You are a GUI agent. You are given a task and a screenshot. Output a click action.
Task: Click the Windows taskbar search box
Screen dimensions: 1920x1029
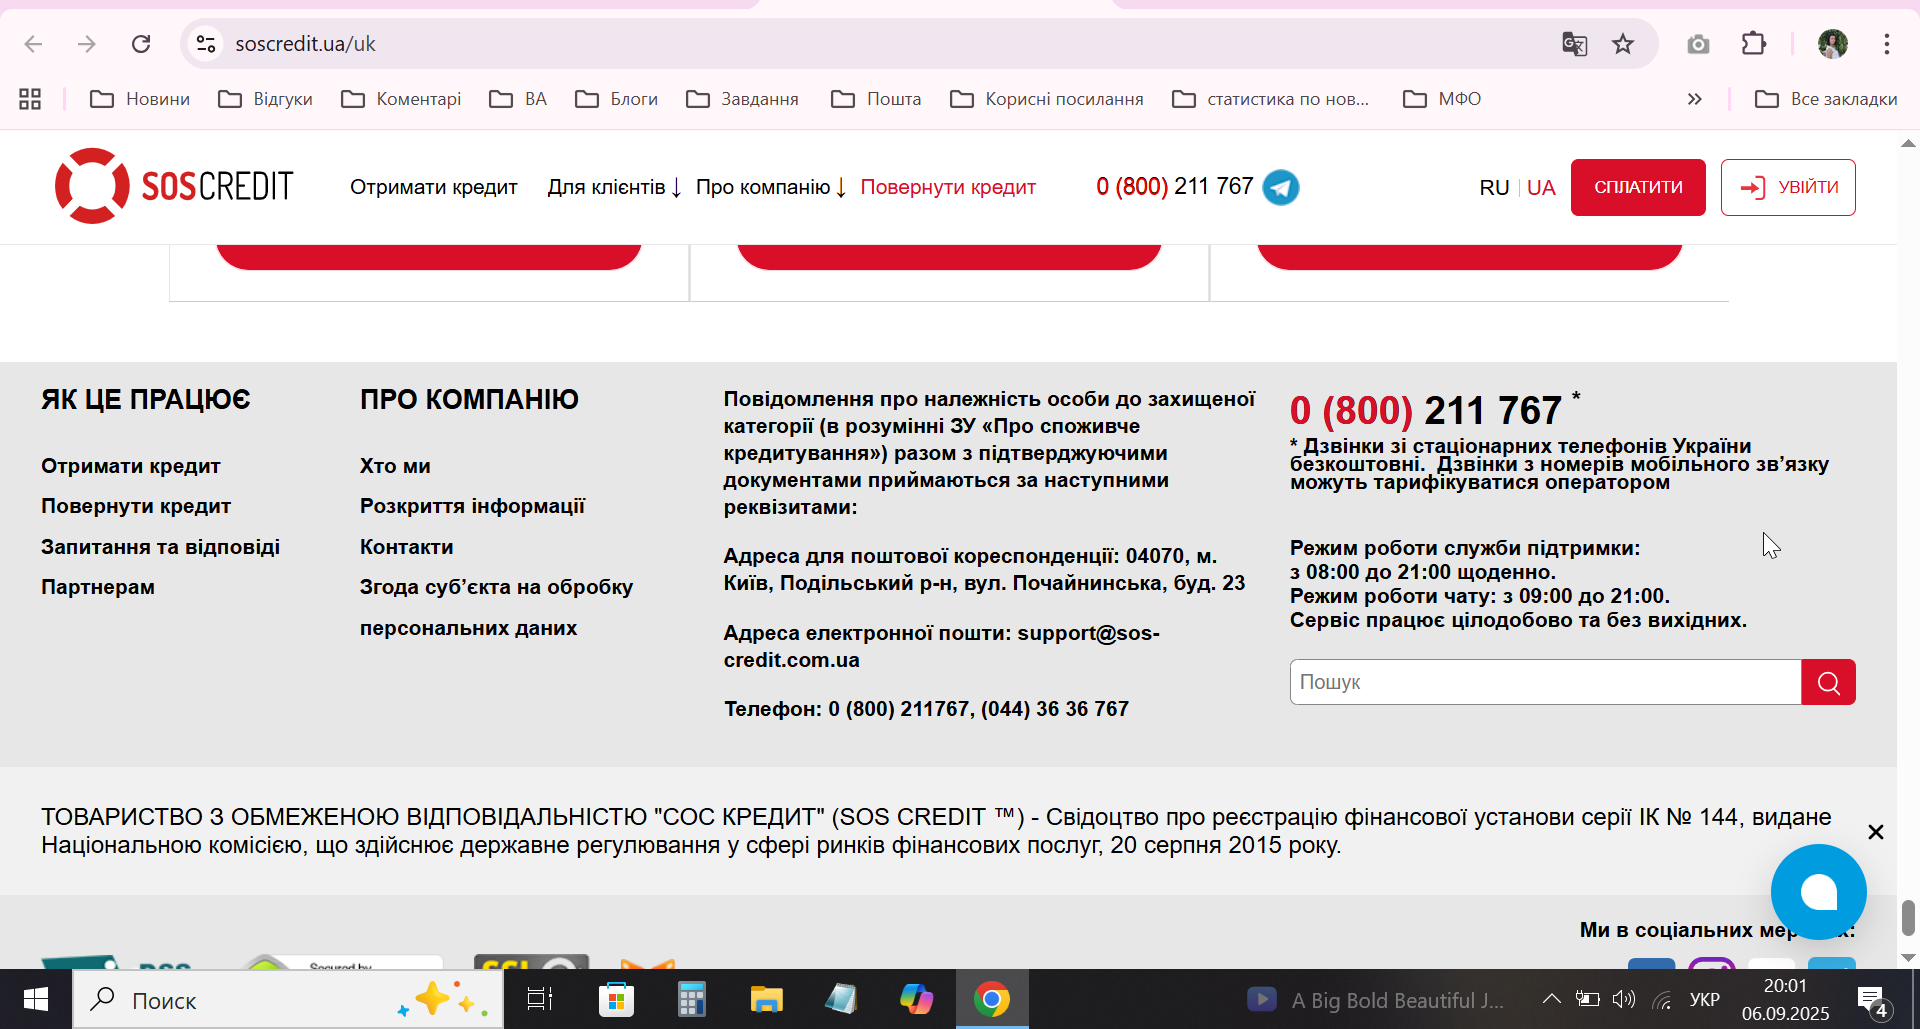pyautogui.click(x=288, y=999)
